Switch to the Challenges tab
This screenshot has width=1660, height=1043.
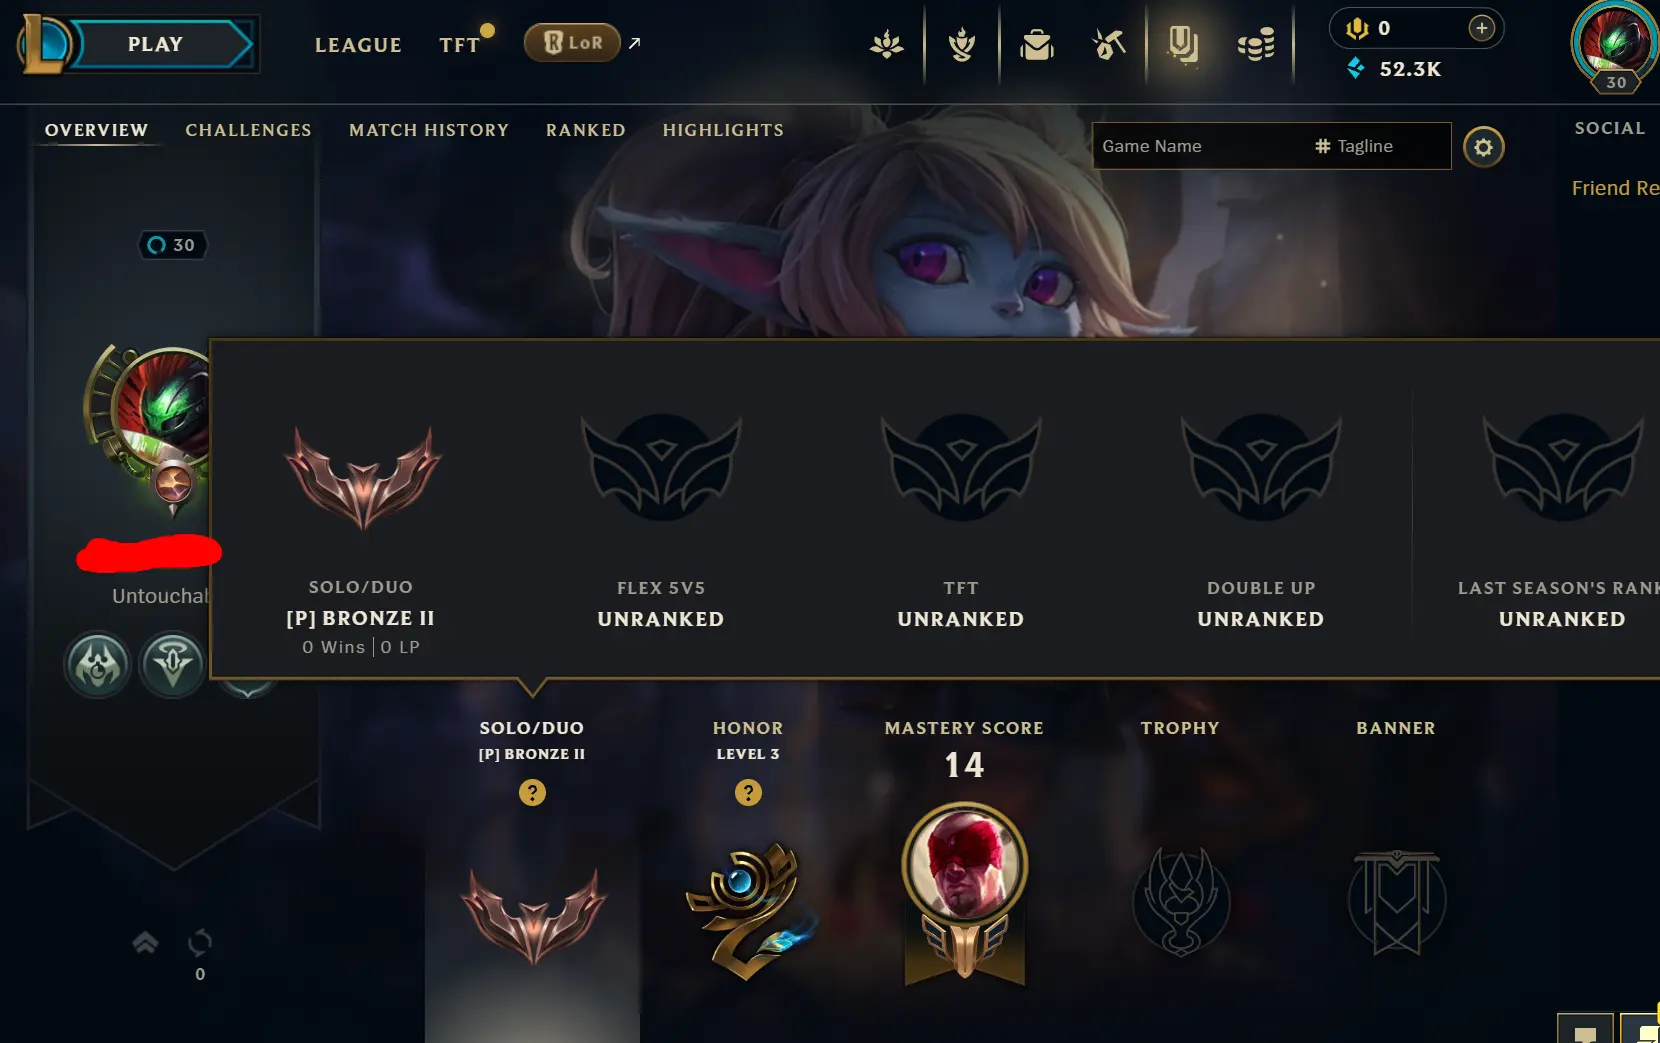[x=248, y=130]
